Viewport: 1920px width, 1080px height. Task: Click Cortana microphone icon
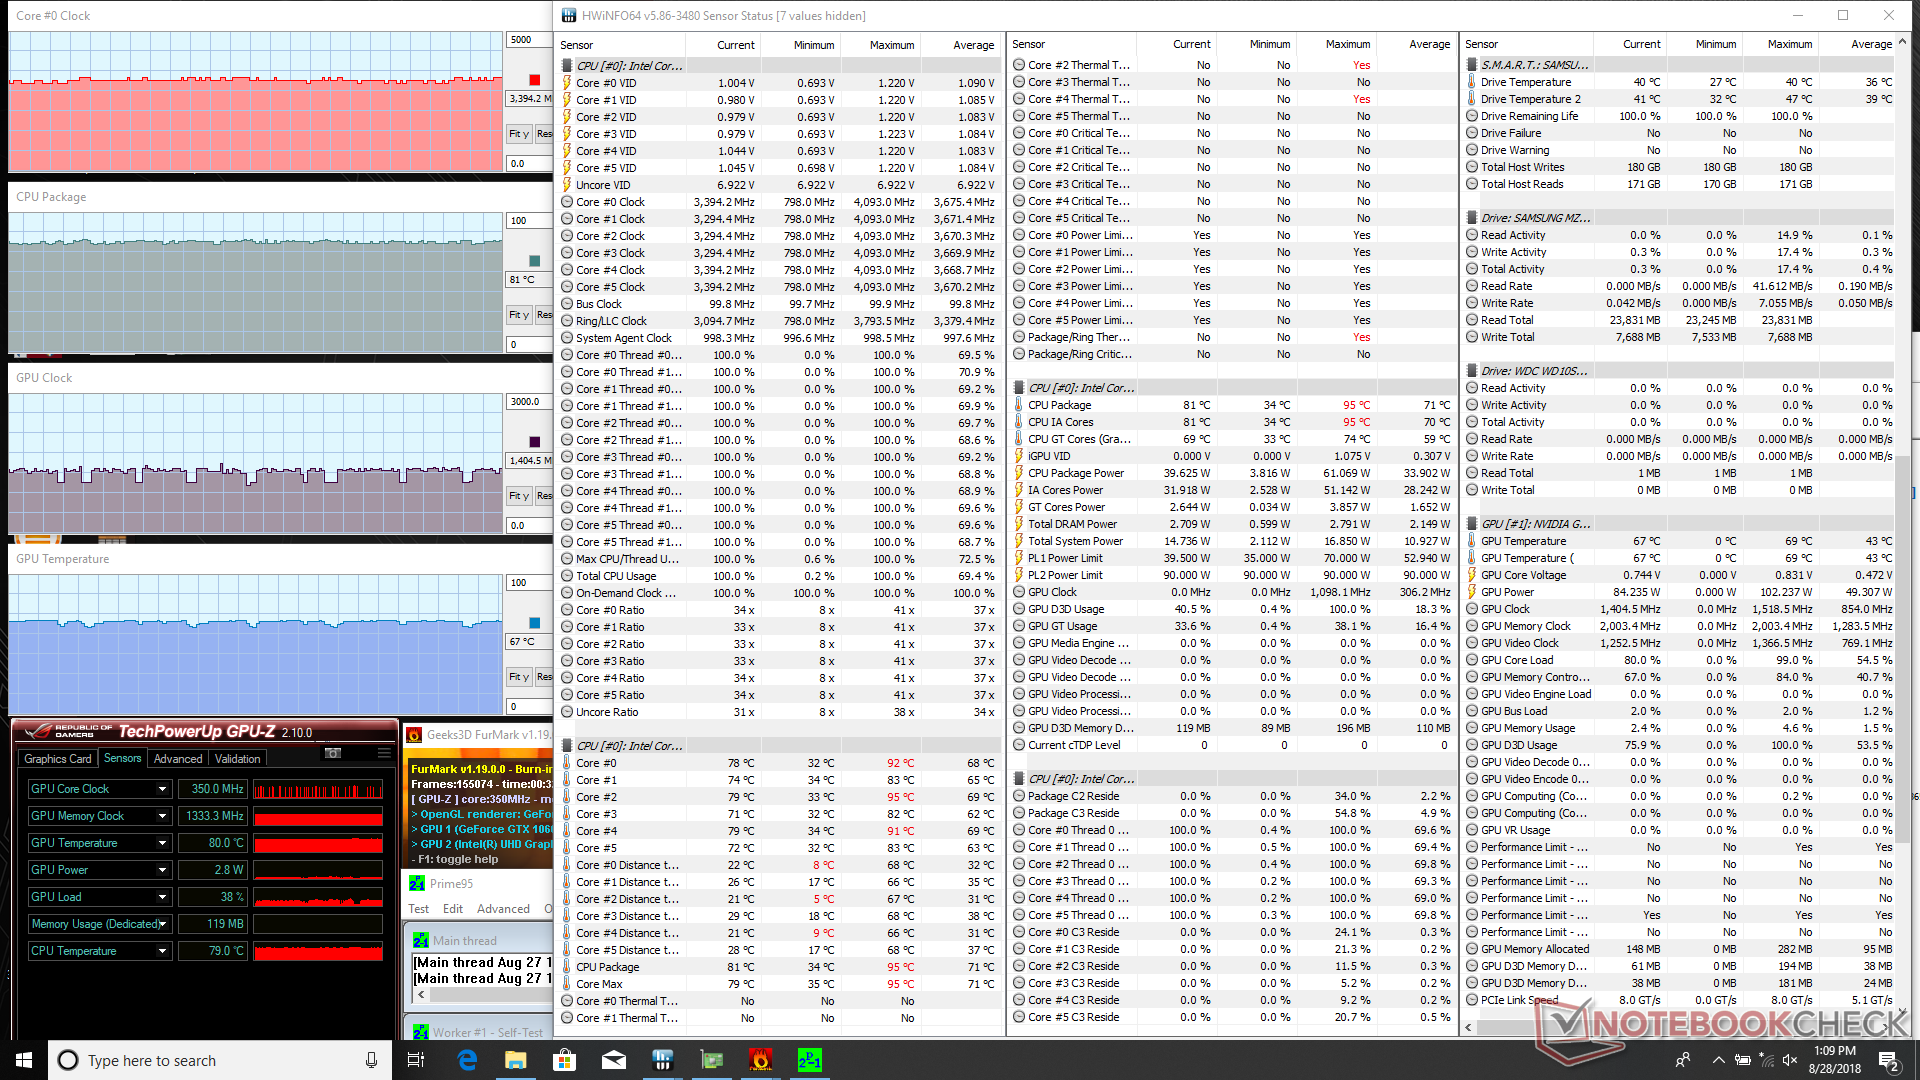[x=371, y=1060]
